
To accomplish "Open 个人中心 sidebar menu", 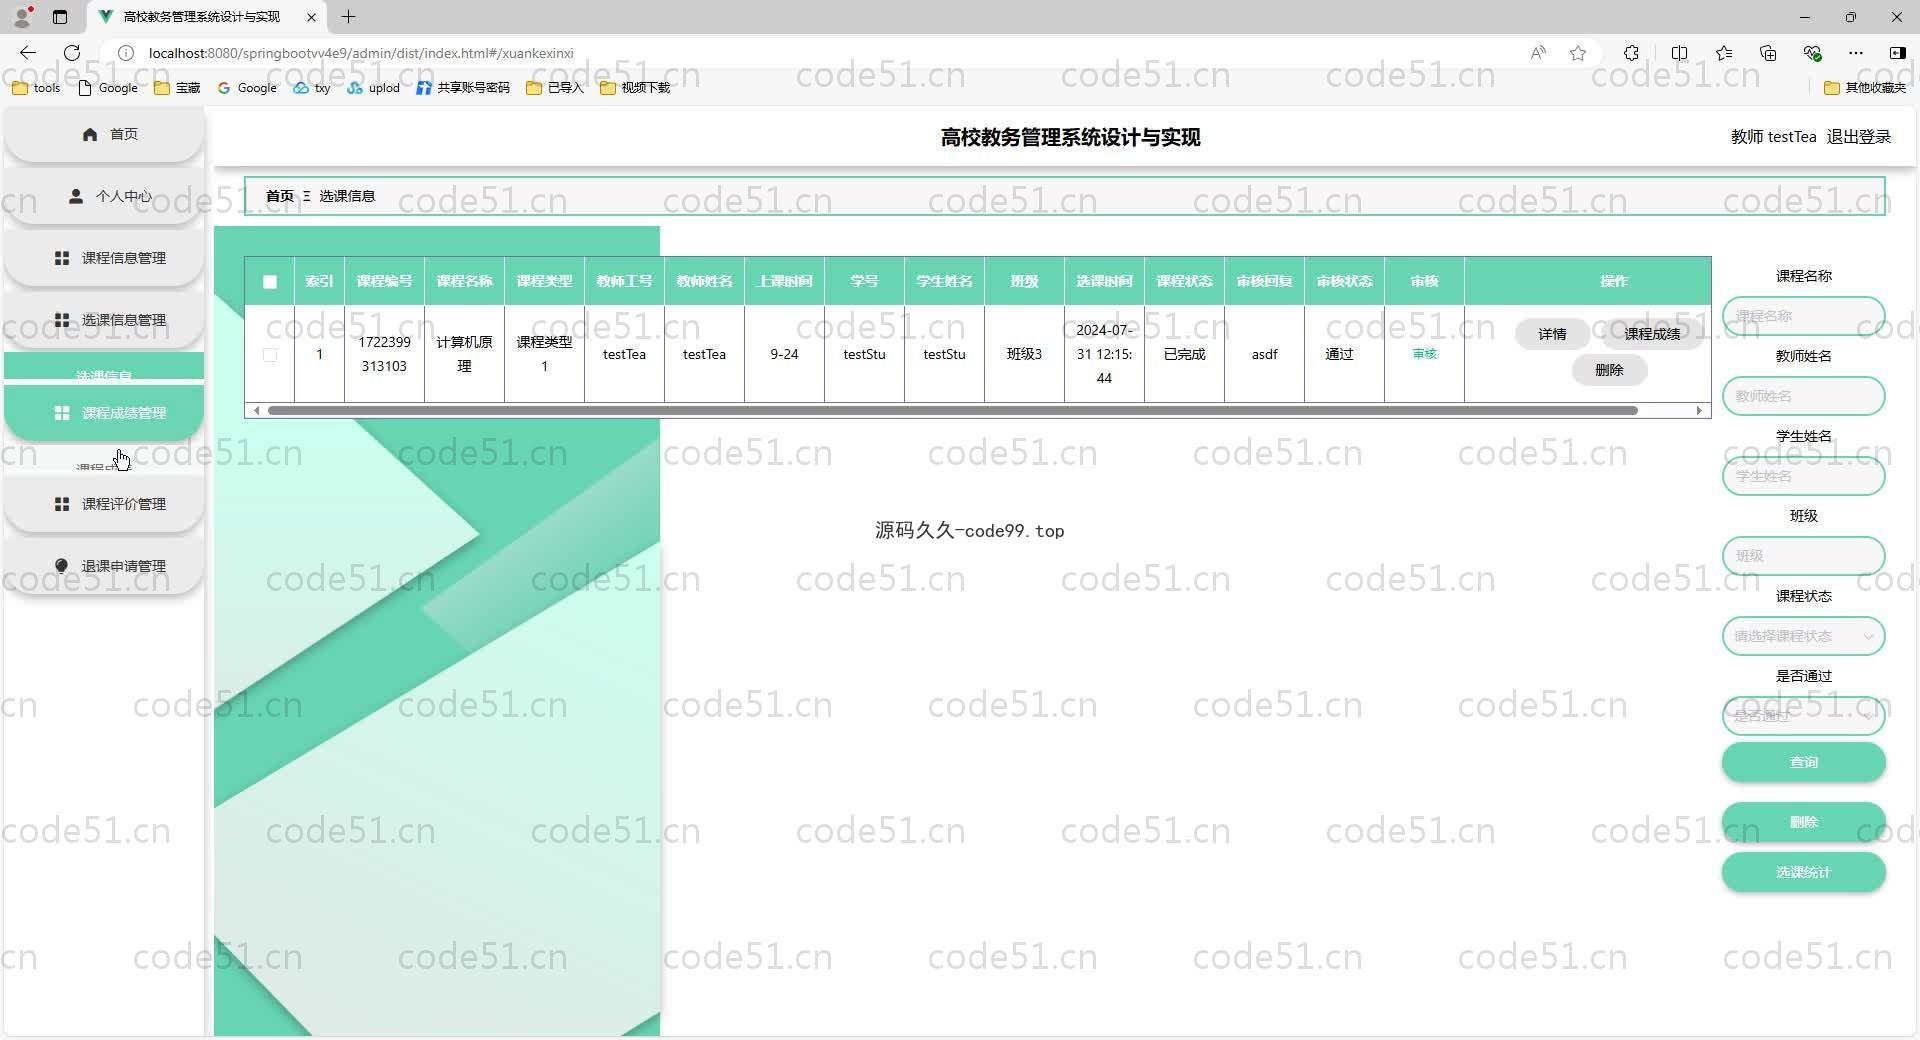I will pyautogui.click(x=104, y=196).
